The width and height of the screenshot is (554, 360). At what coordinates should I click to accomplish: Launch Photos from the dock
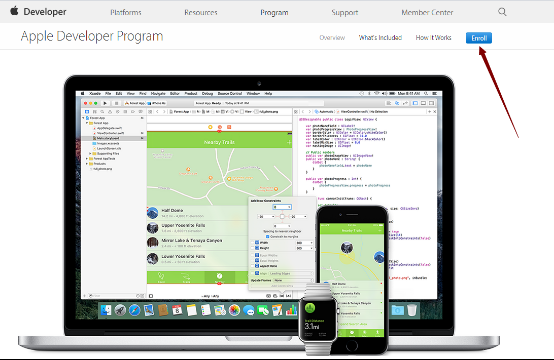coord(234,310)
